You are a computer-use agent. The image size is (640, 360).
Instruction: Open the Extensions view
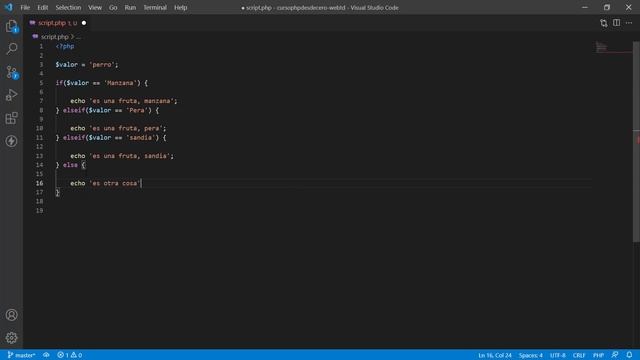click(x=11, y=118)
